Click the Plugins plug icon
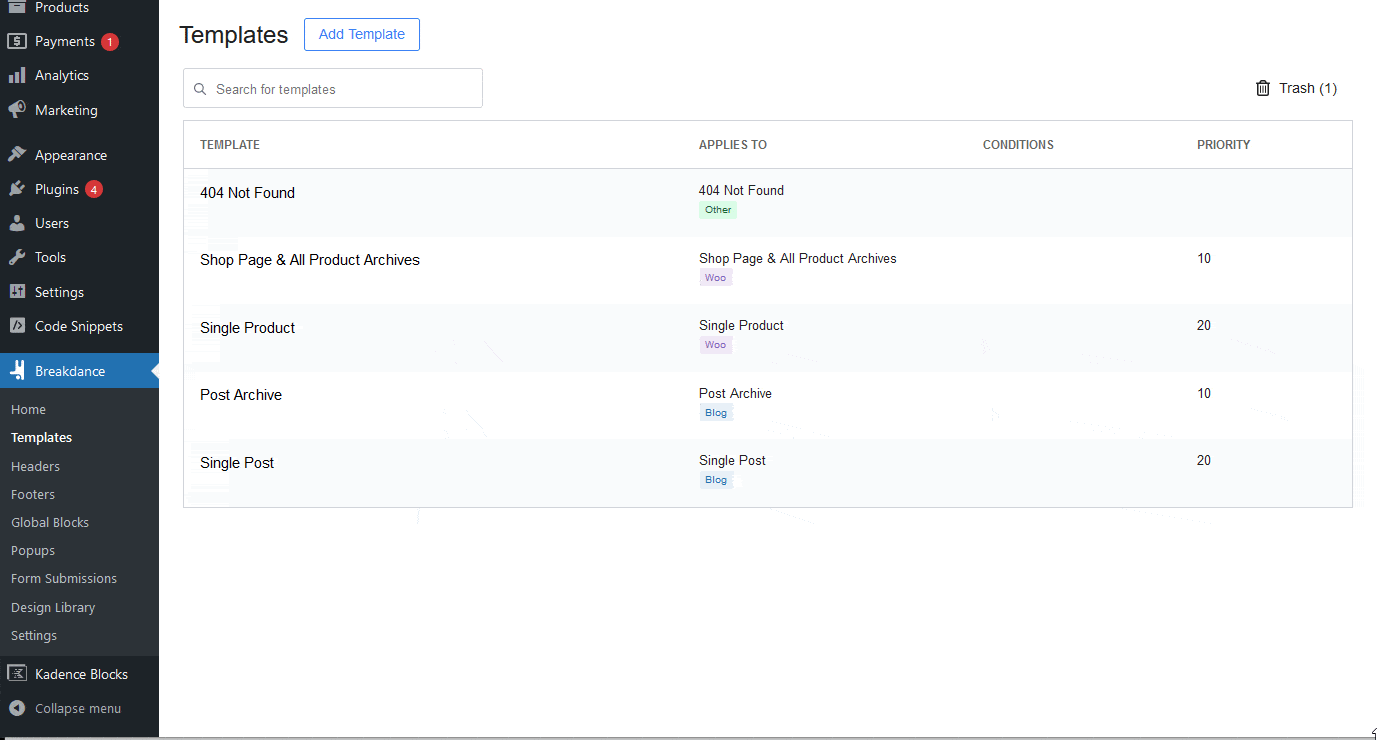Screen dimensions: 1377x740 point(17,189)
